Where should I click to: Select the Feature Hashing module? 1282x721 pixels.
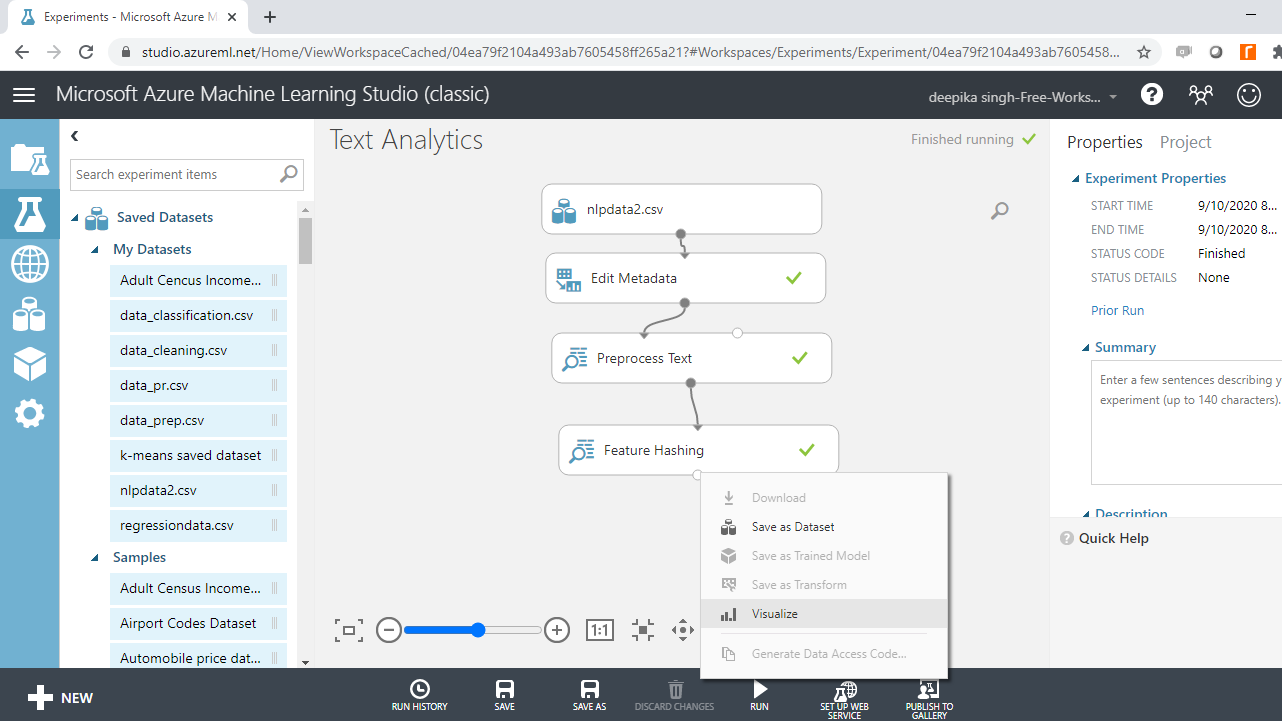click(699, 450)
